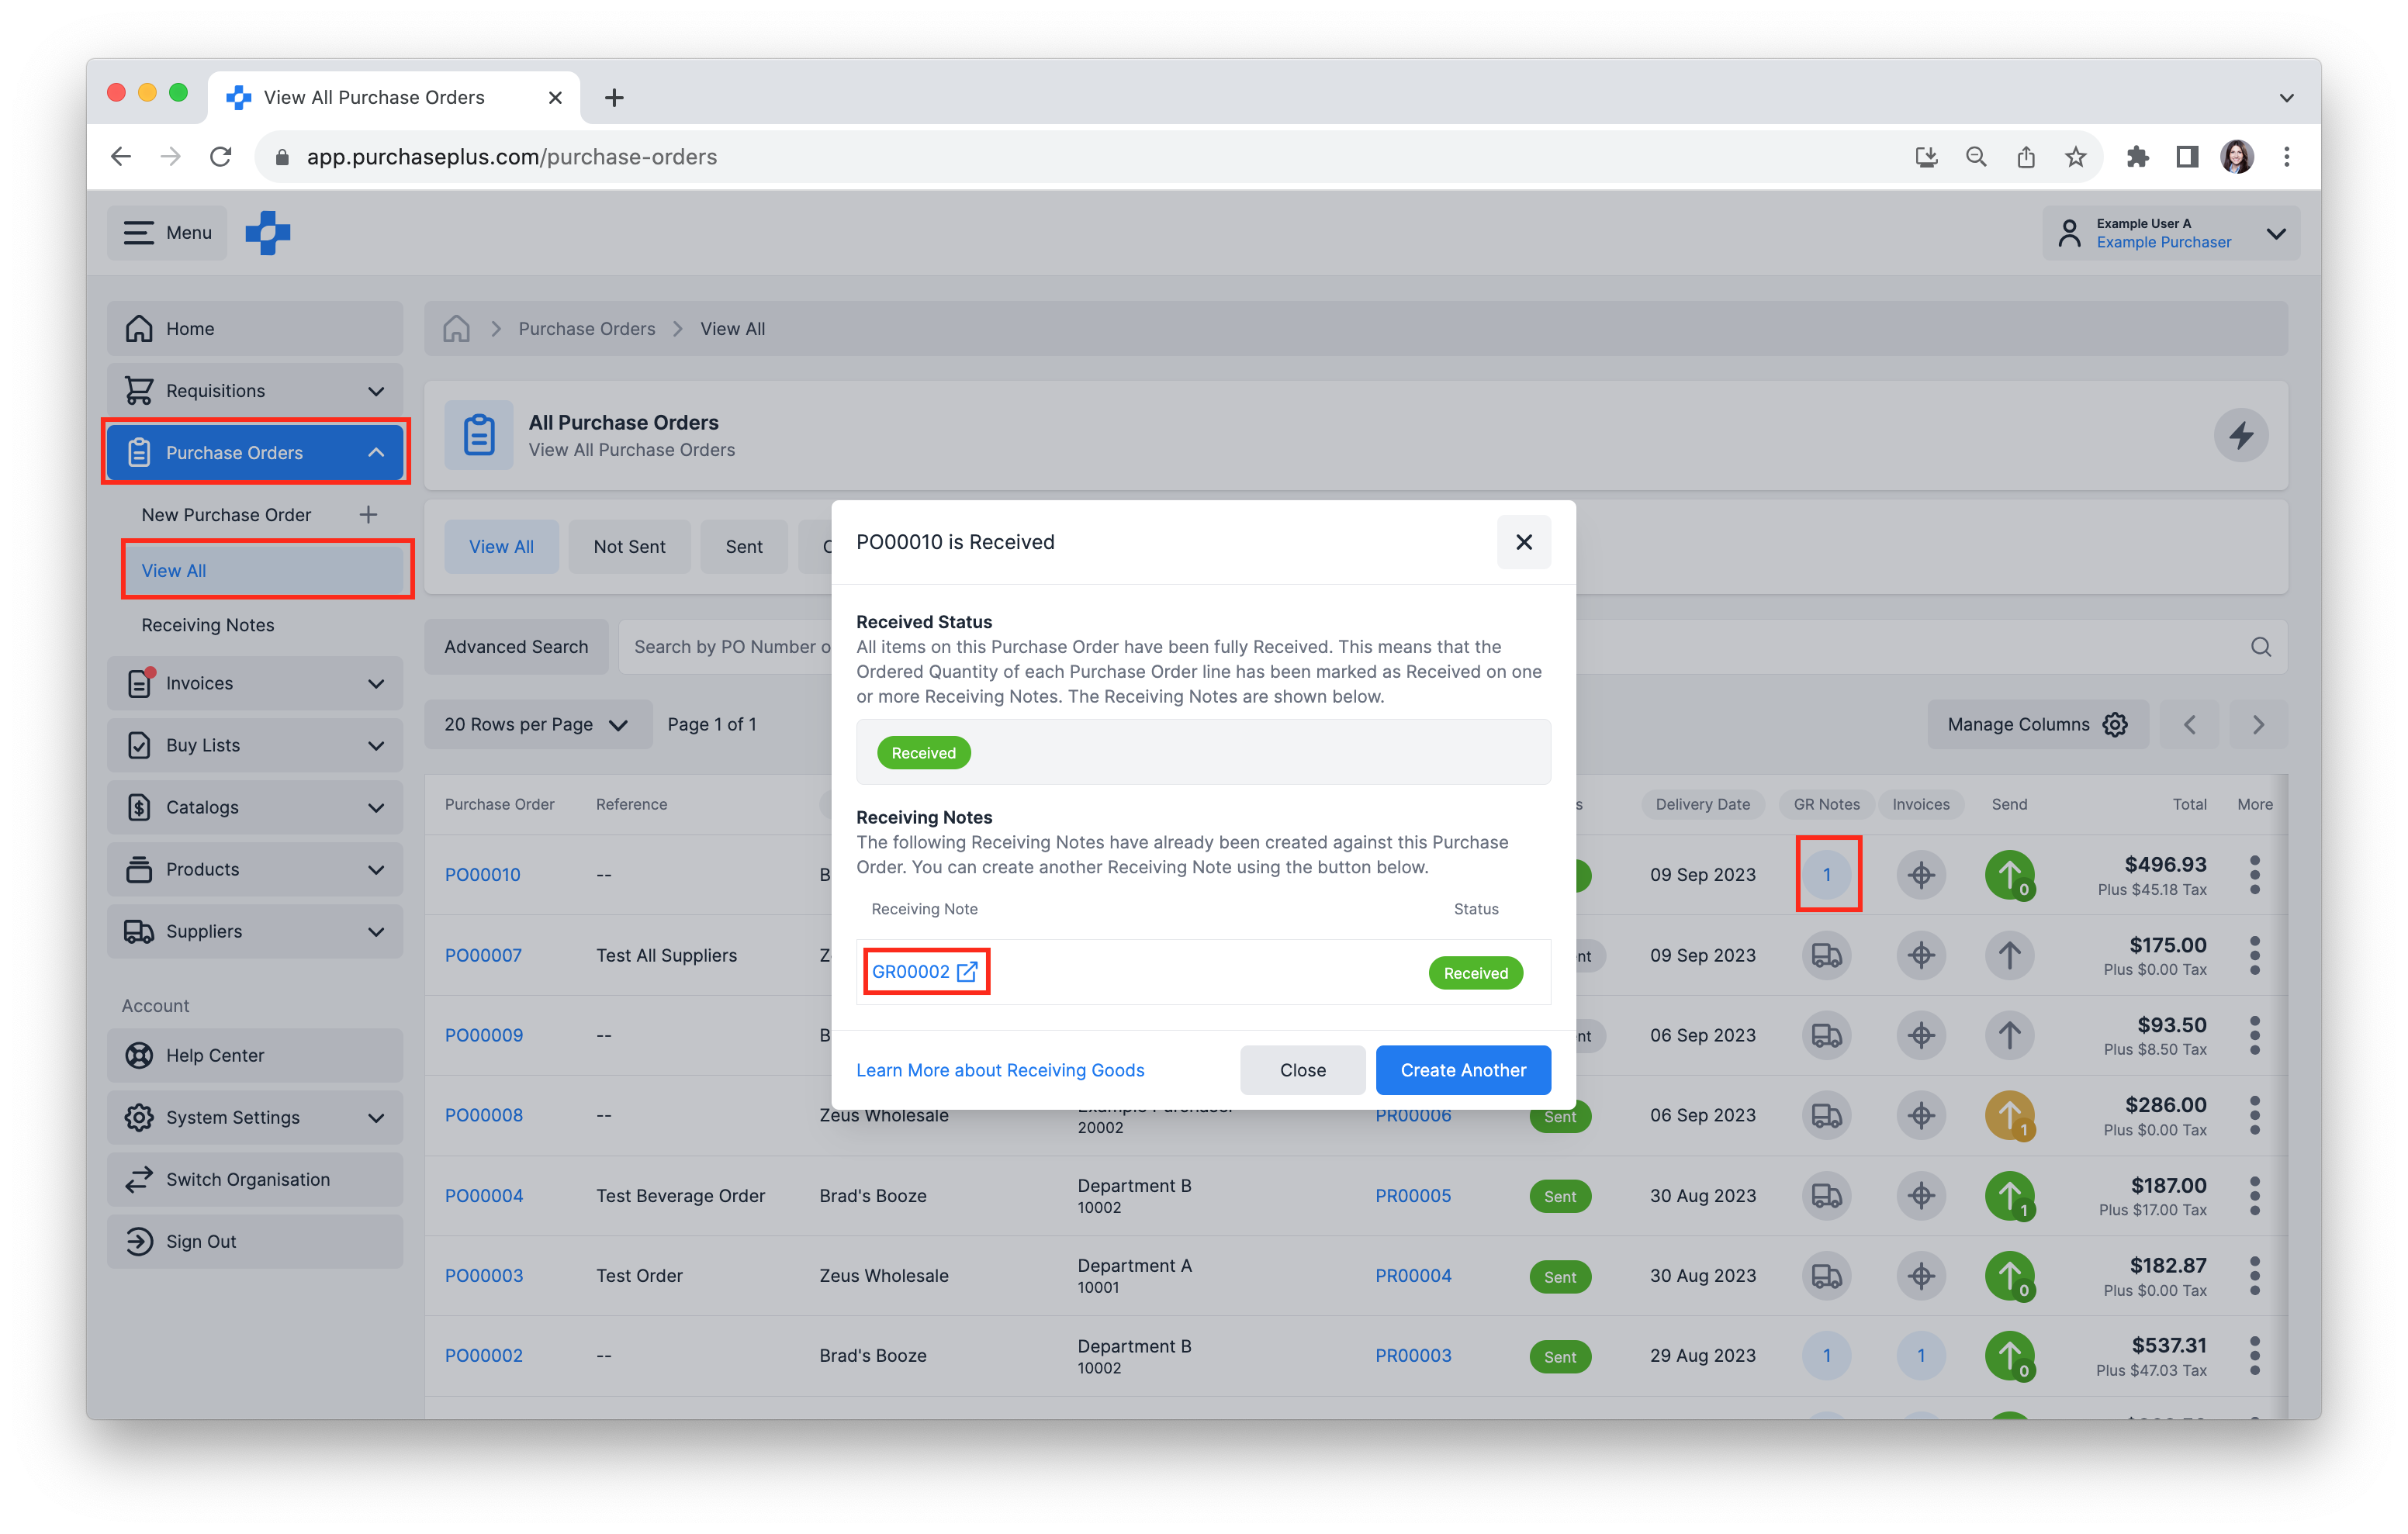Click invoice crosshair icon for PO00003
Image resolution: width=2408 pixels, height=1534 pixels.
pos(1921,1275)
